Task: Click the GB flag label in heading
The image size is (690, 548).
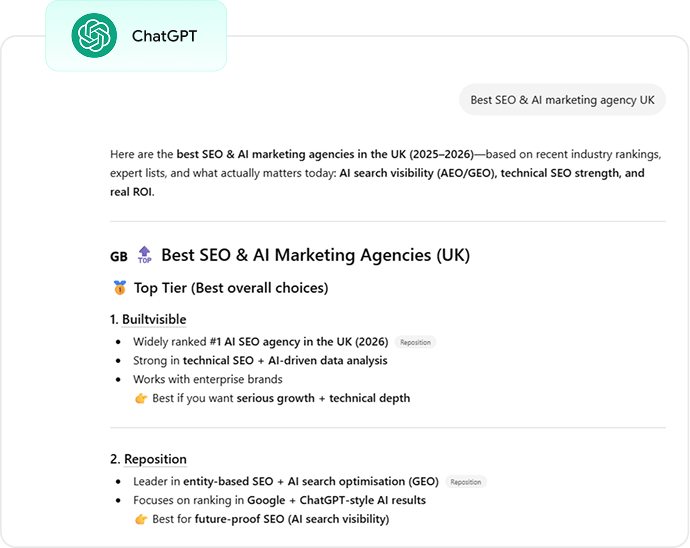Action: [118, 256]
